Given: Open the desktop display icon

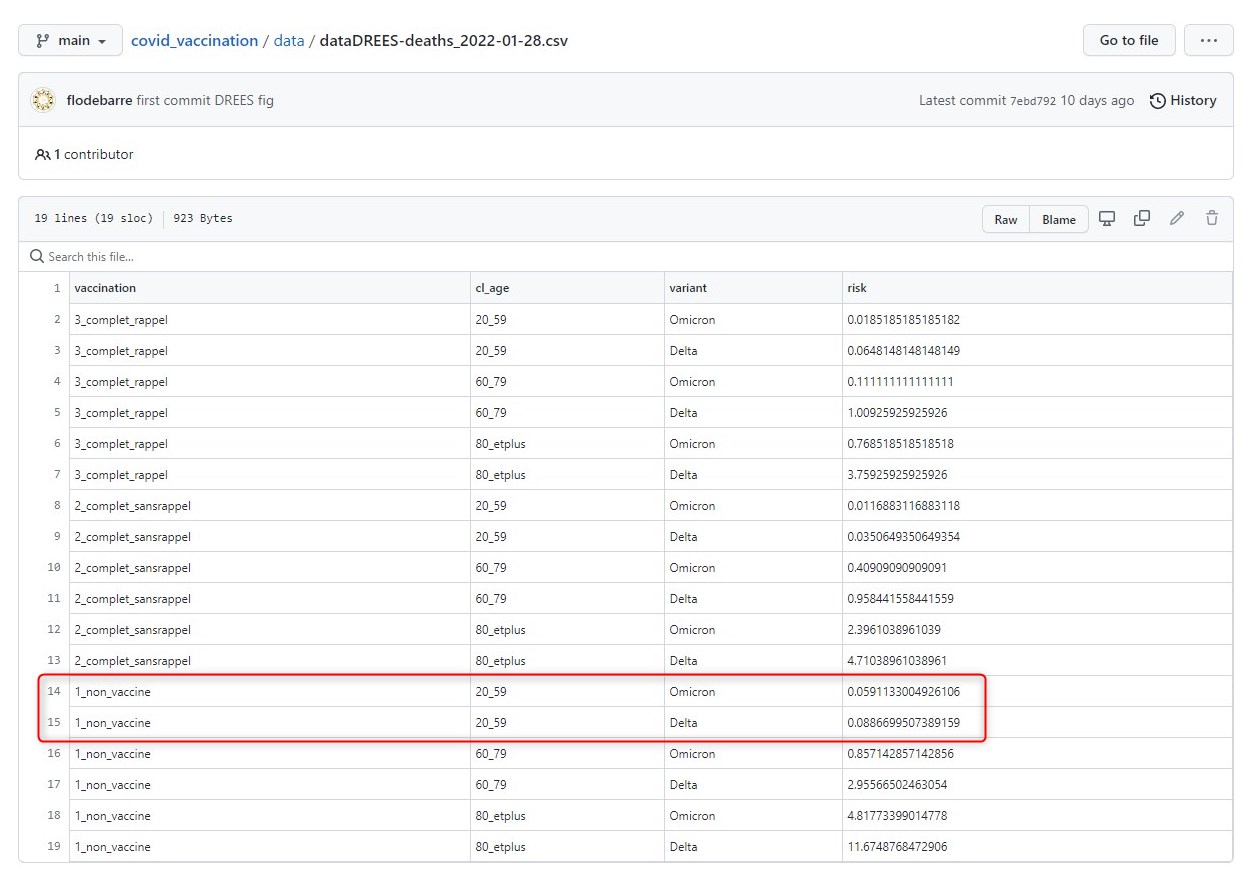Looking at the screenshot, I should coord(1107,219).
